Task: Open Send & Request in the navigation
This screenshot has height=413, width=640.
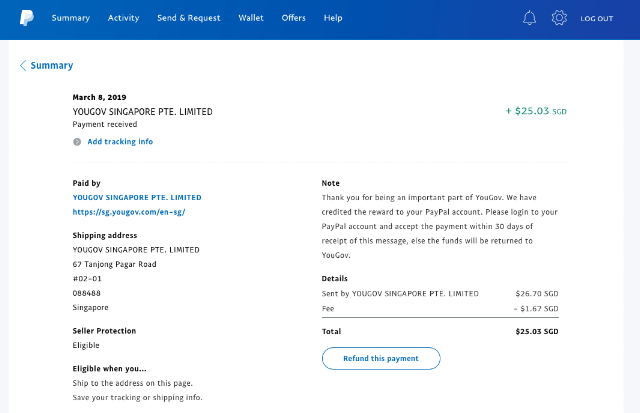Action: coord(189,18)
